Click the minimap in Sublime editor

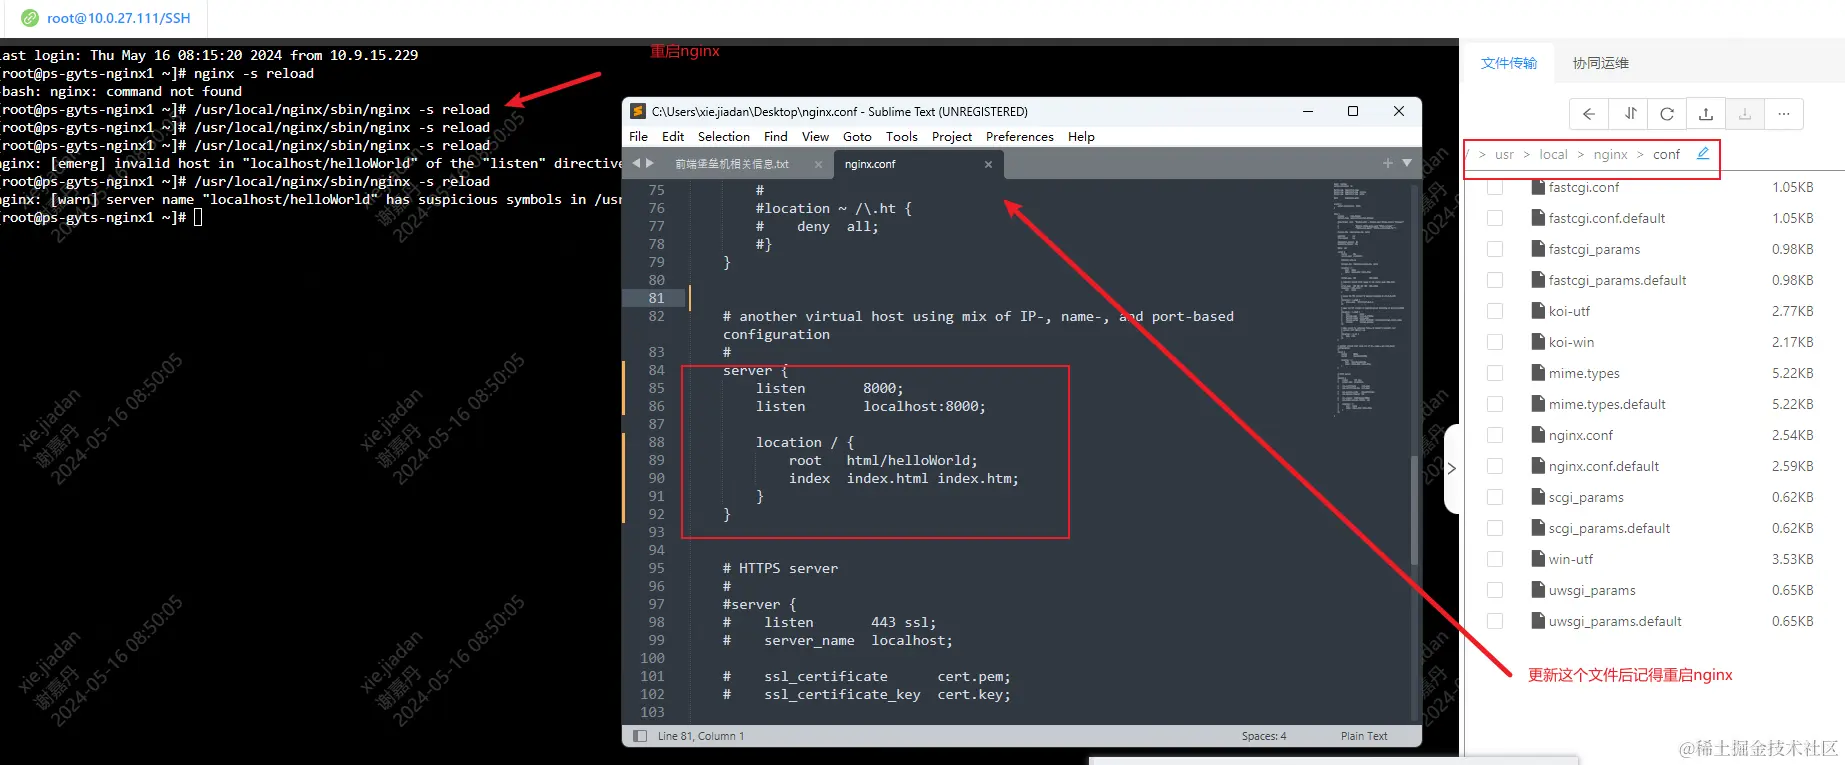coord(1370,300)
